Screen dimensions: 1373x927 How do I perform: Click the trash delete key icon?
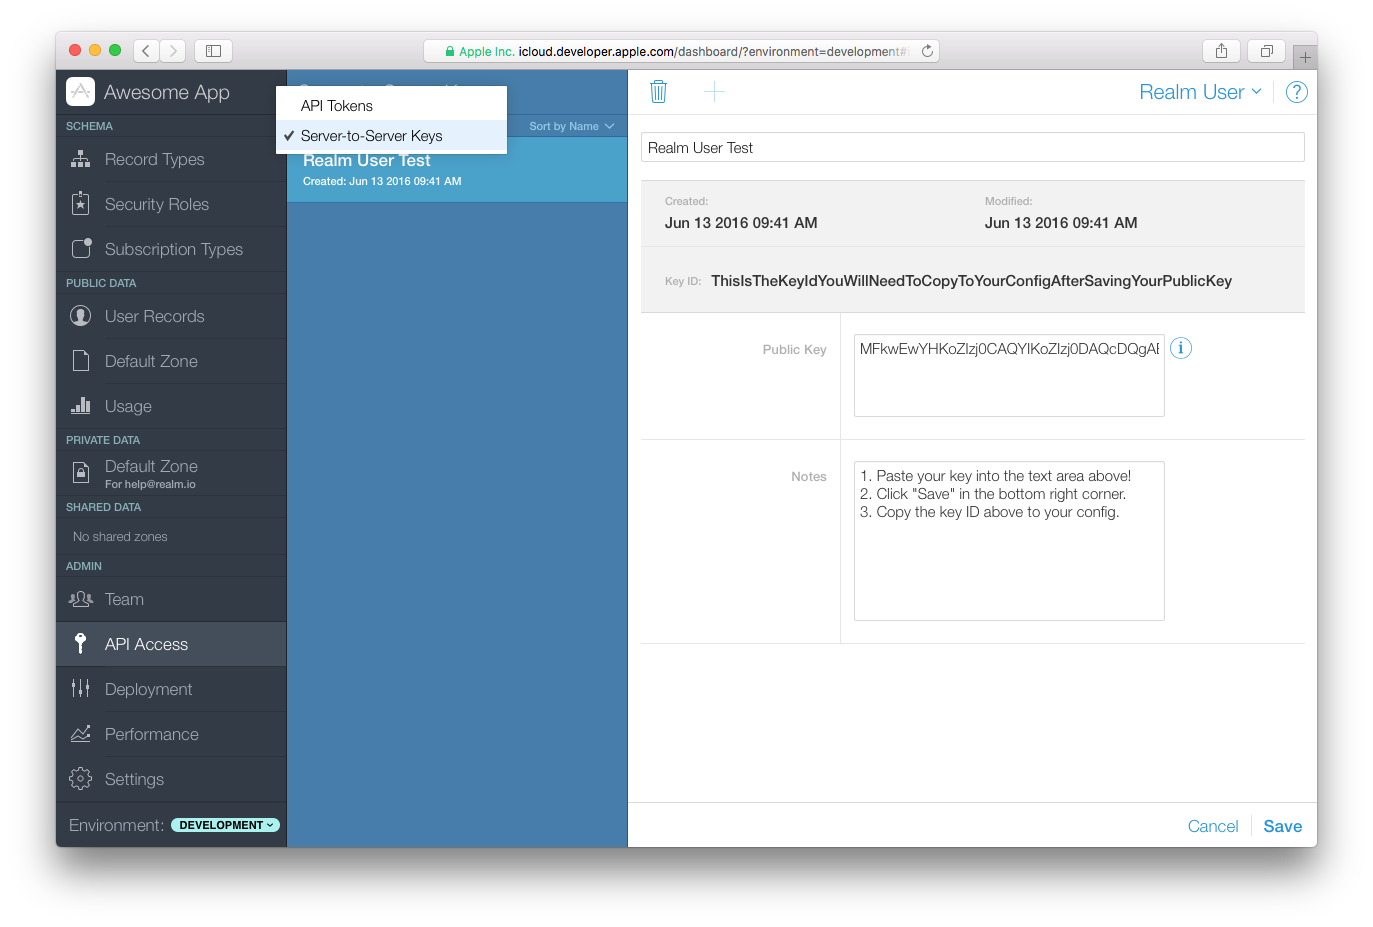tap(658, 92)
